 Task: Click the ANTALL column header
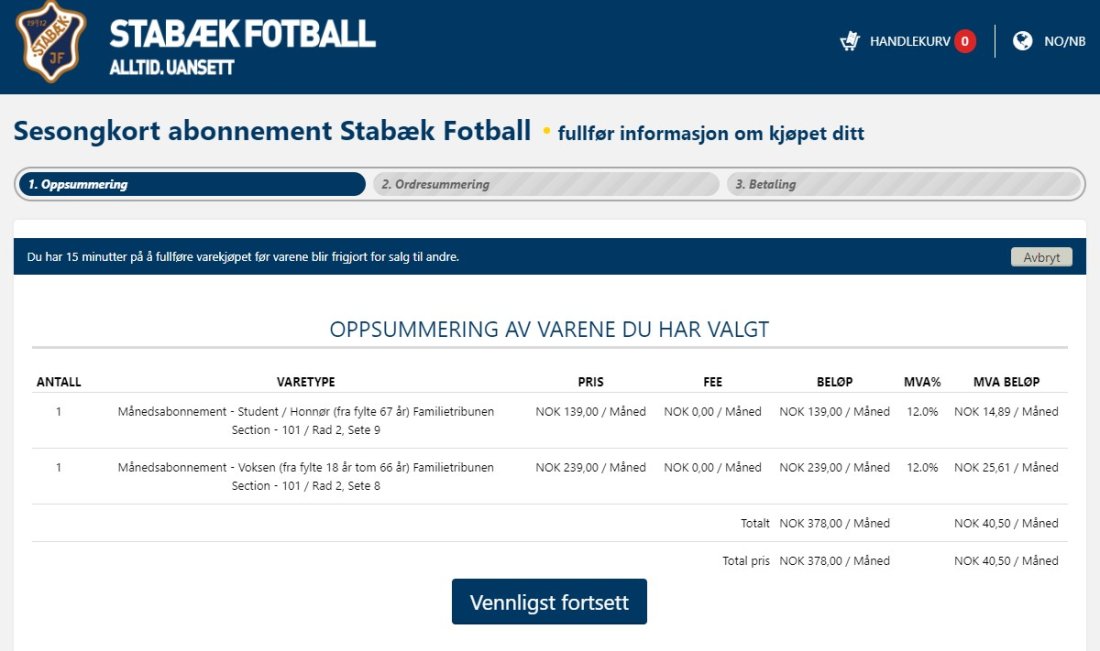[59, 382]
